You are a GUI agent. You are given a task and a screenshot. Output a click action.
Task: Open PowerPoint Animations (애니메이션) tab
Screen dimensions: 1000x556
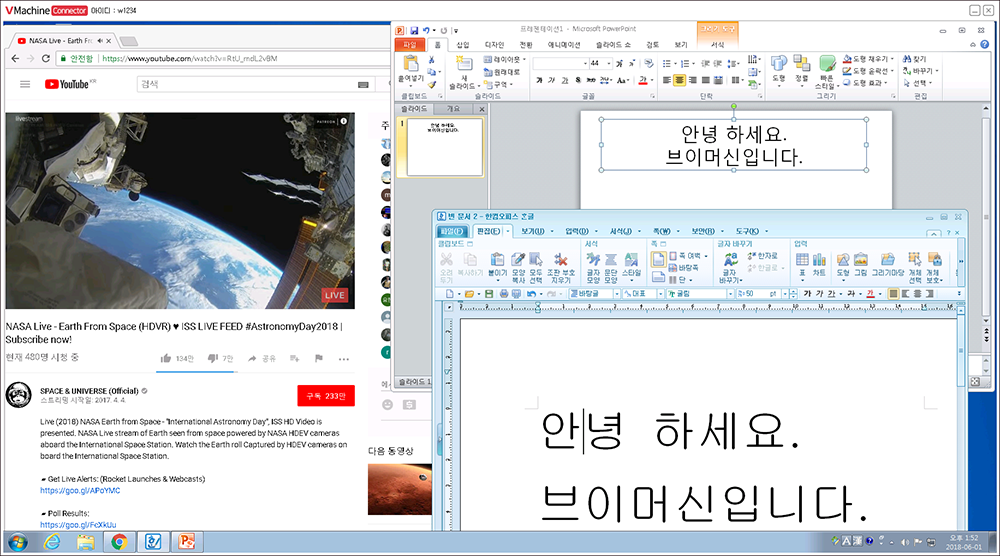pyautogui.click(x=564, y=45)
